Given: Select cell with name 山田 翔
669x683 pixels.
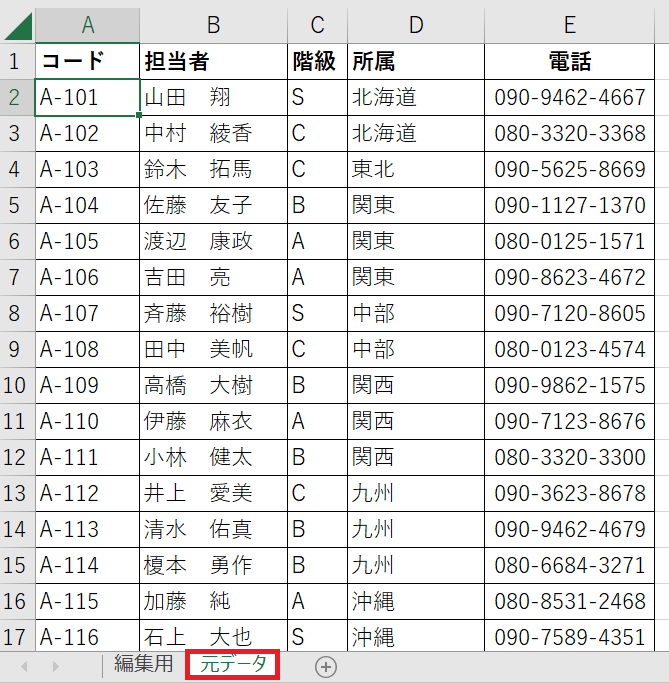Looking at the screenshot, I should [213, 97].
